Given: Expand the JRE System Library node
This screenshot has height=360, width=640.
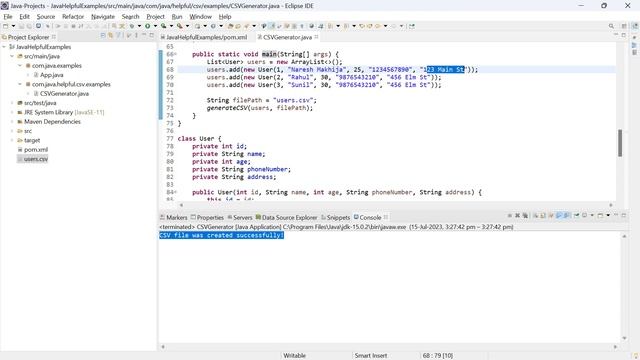Looking at the screenshot, I should [x=12, y=112].
